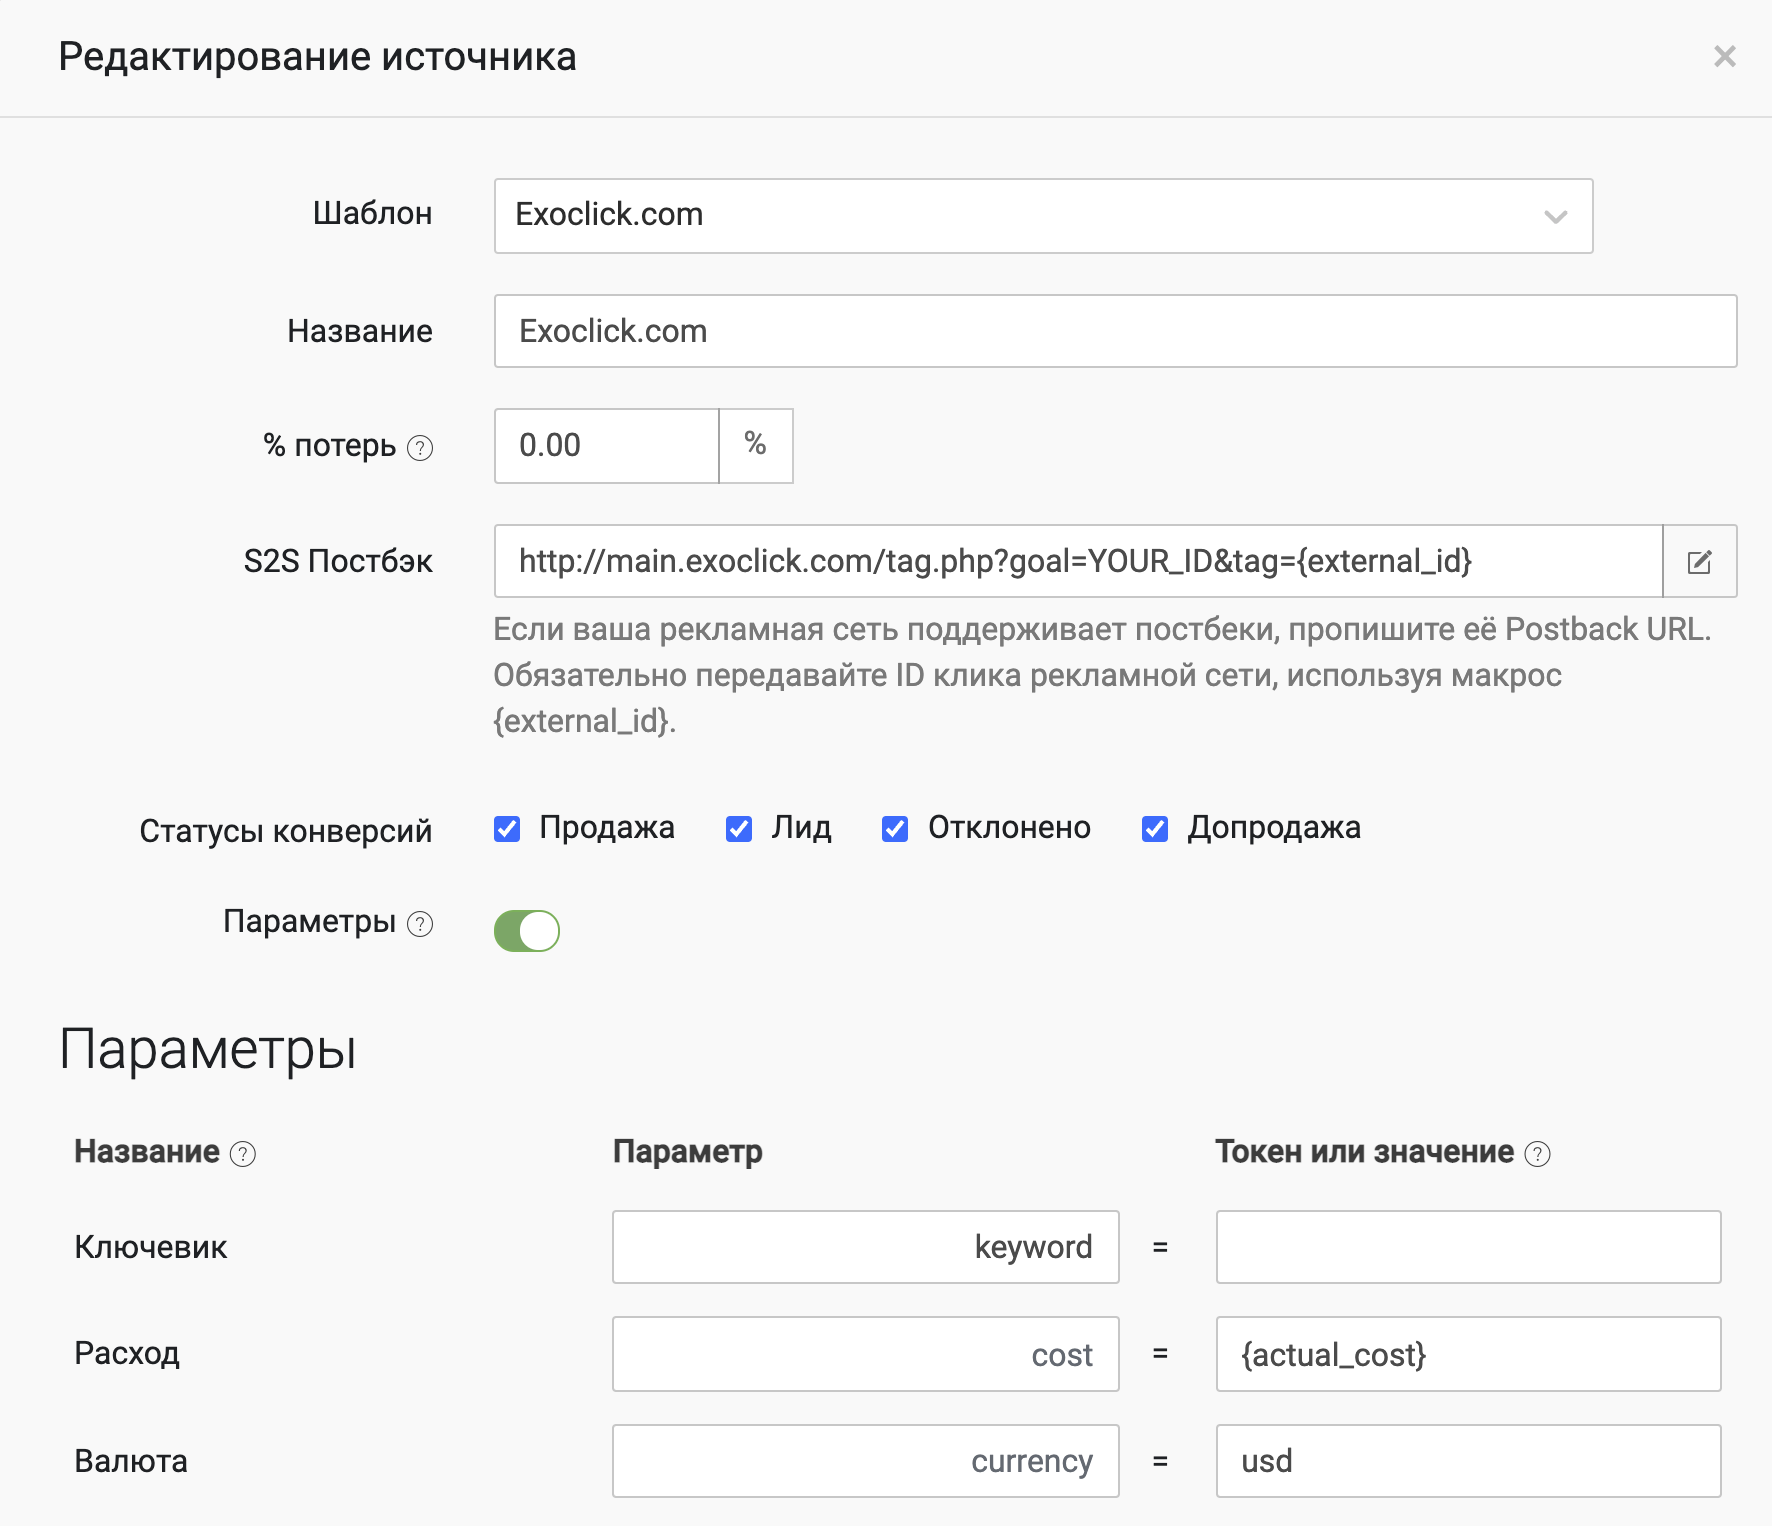The height and width of the screenshot is (1526, 1772).
Task: Click the Редактирование источника dialog title
Action: (317, 57)
